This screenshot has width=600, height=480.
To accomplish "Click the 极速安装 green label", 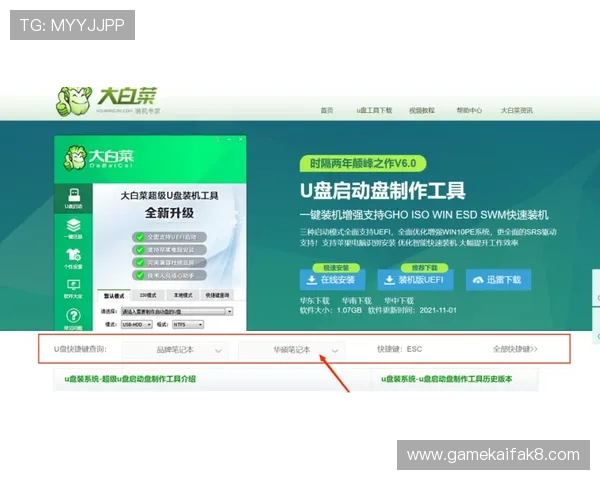I will pyautogui.click(x=336, y=268).
